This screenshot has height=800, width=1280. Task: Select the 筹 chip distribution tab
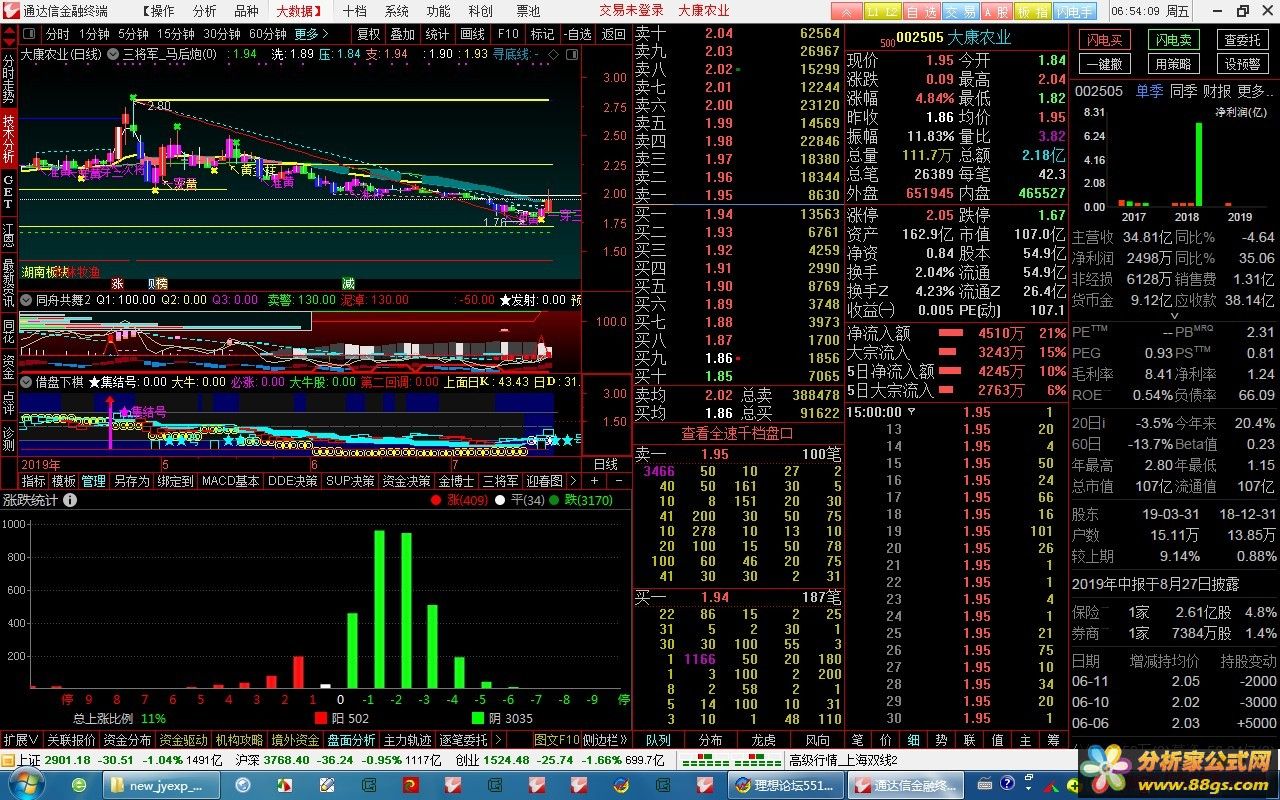1053,740
